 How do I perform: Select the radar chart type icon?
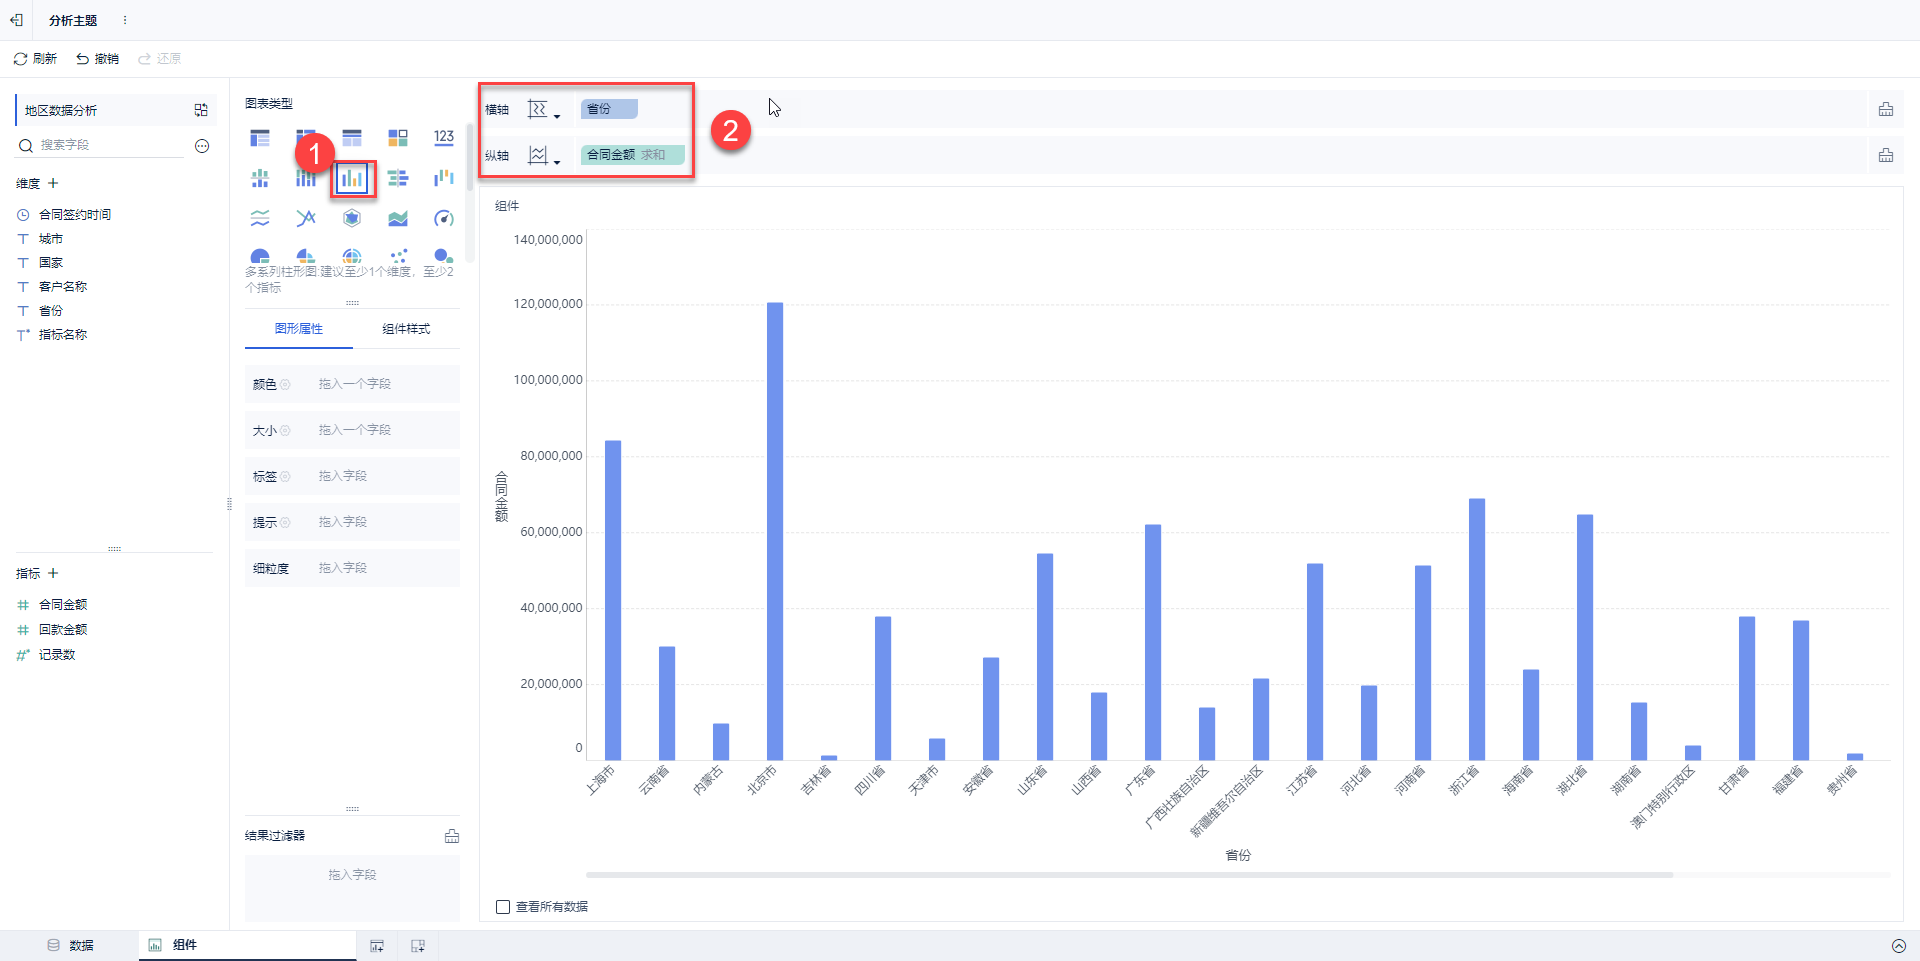click(352, 218)
